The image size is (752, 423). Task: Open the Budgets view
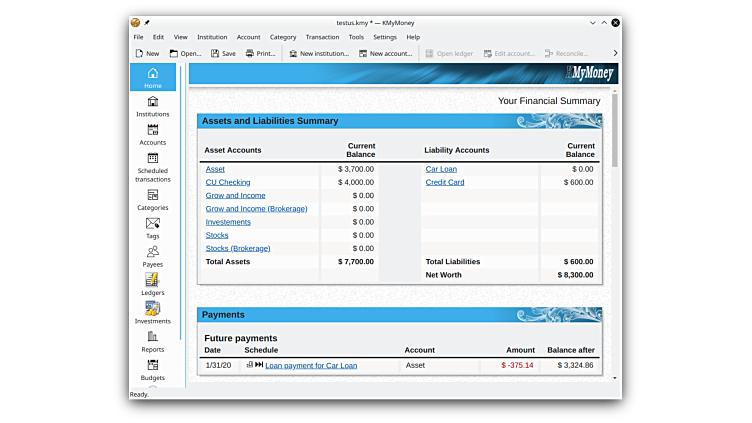coord(152,369)
